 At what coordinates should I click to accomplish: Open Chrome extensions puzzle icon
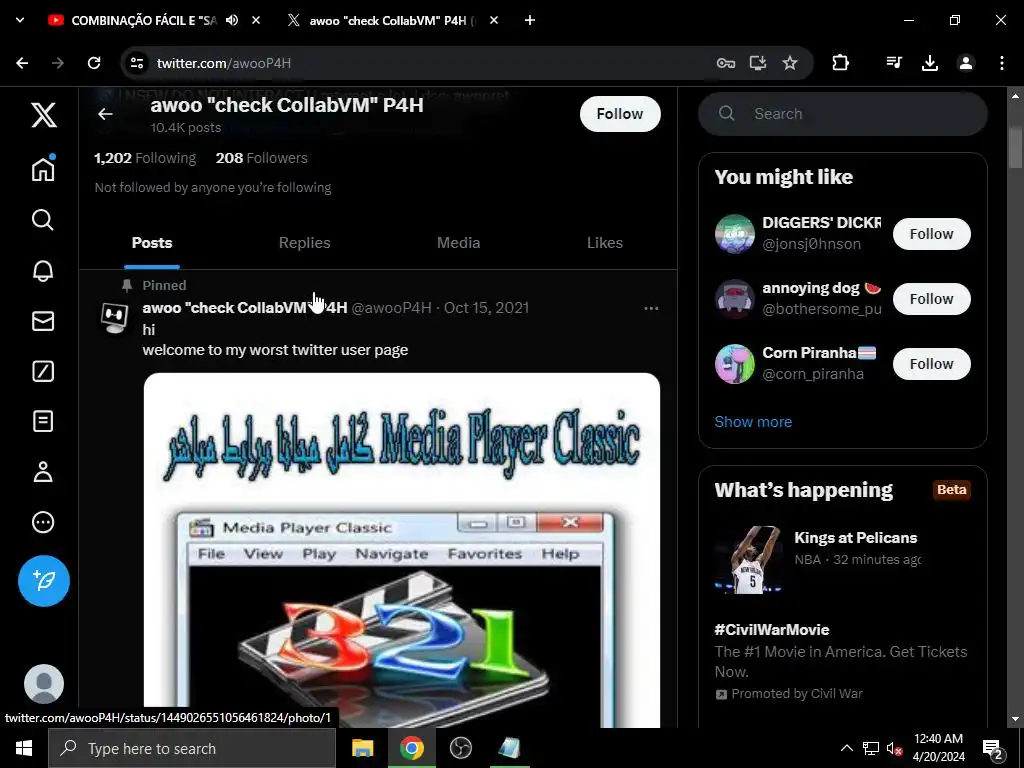[840, 63]
